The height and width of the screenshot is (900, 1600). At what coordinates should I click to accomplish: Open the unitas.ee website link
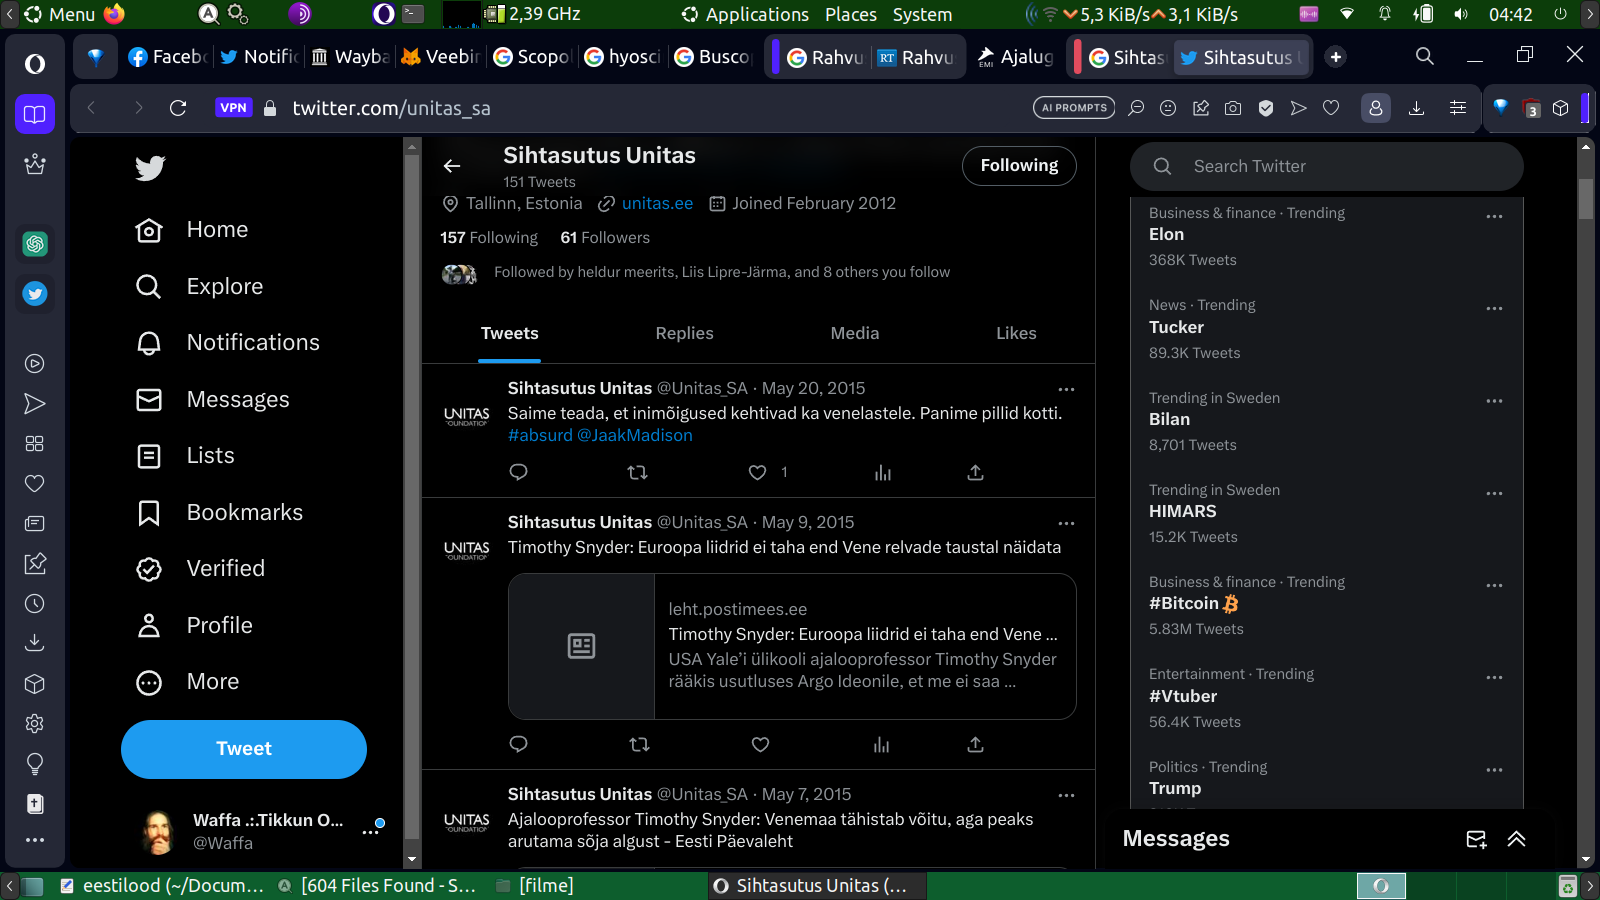657,203
